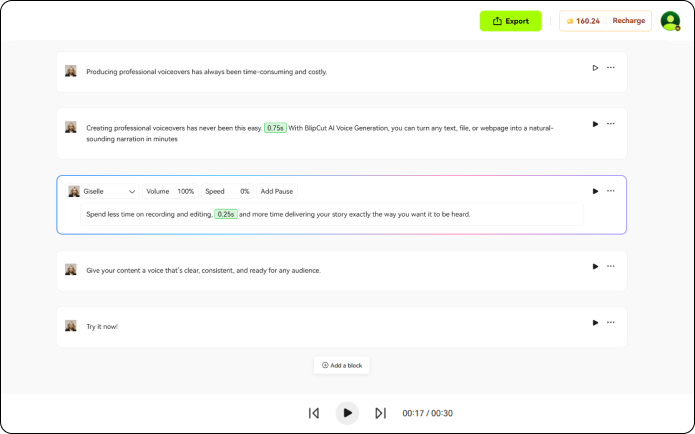Add a block below the script
This screenshot has height=434, width=695.
[x=342, y=365]
